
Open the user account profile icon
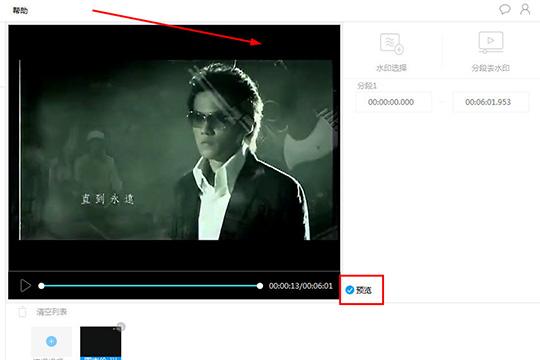pyautogui.click(x=525, y=9)
